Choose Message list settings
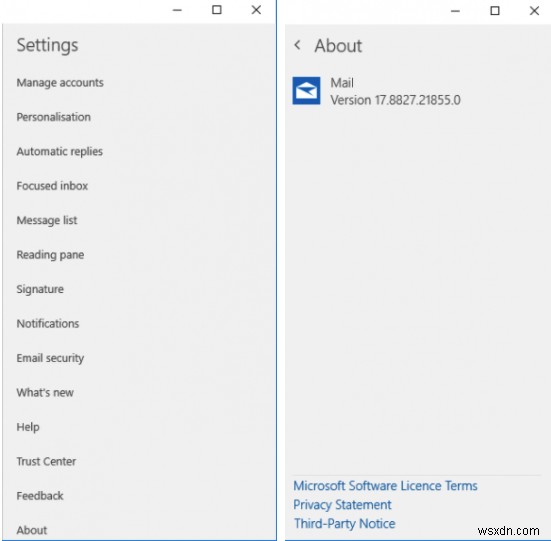 tap(47, 220)
